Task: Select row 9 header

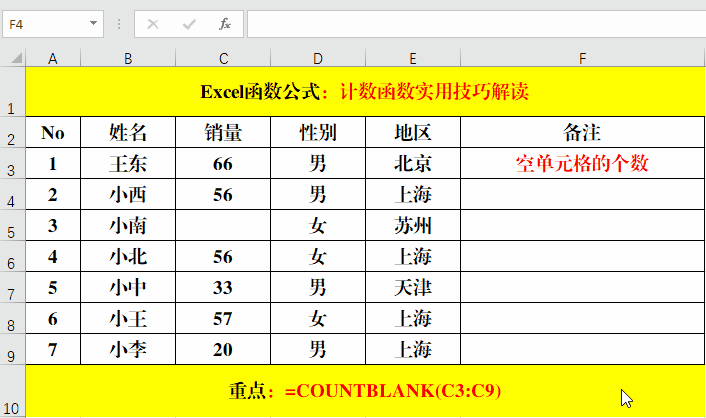Action: [13, 350]
